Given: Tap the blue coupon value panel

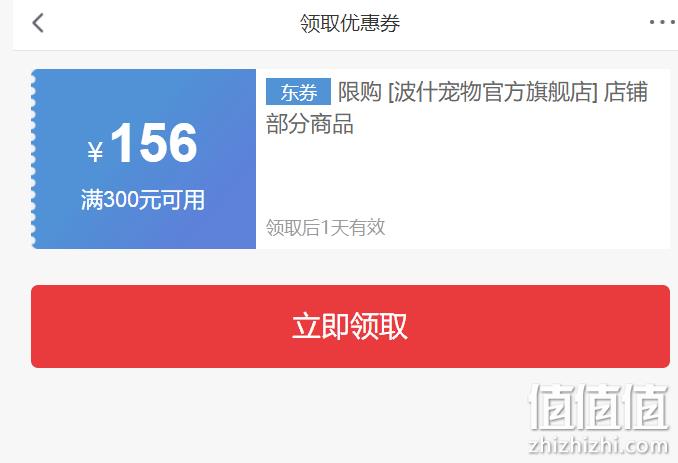Looking at the screenshot, I should 144,159.
